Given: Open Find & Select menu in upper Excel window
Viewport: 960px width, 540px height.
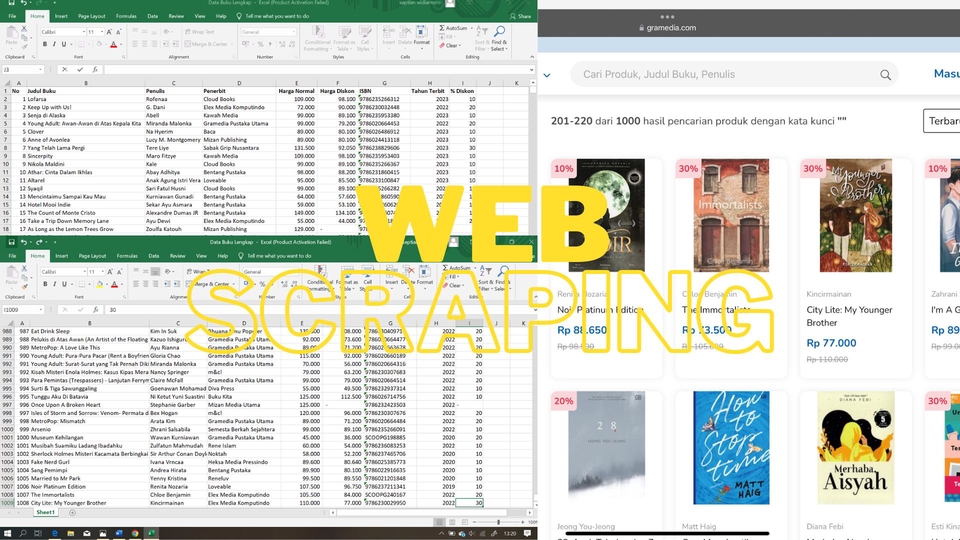Looking at the screenshot, I should pyautogui.click(x=498, y=39).
